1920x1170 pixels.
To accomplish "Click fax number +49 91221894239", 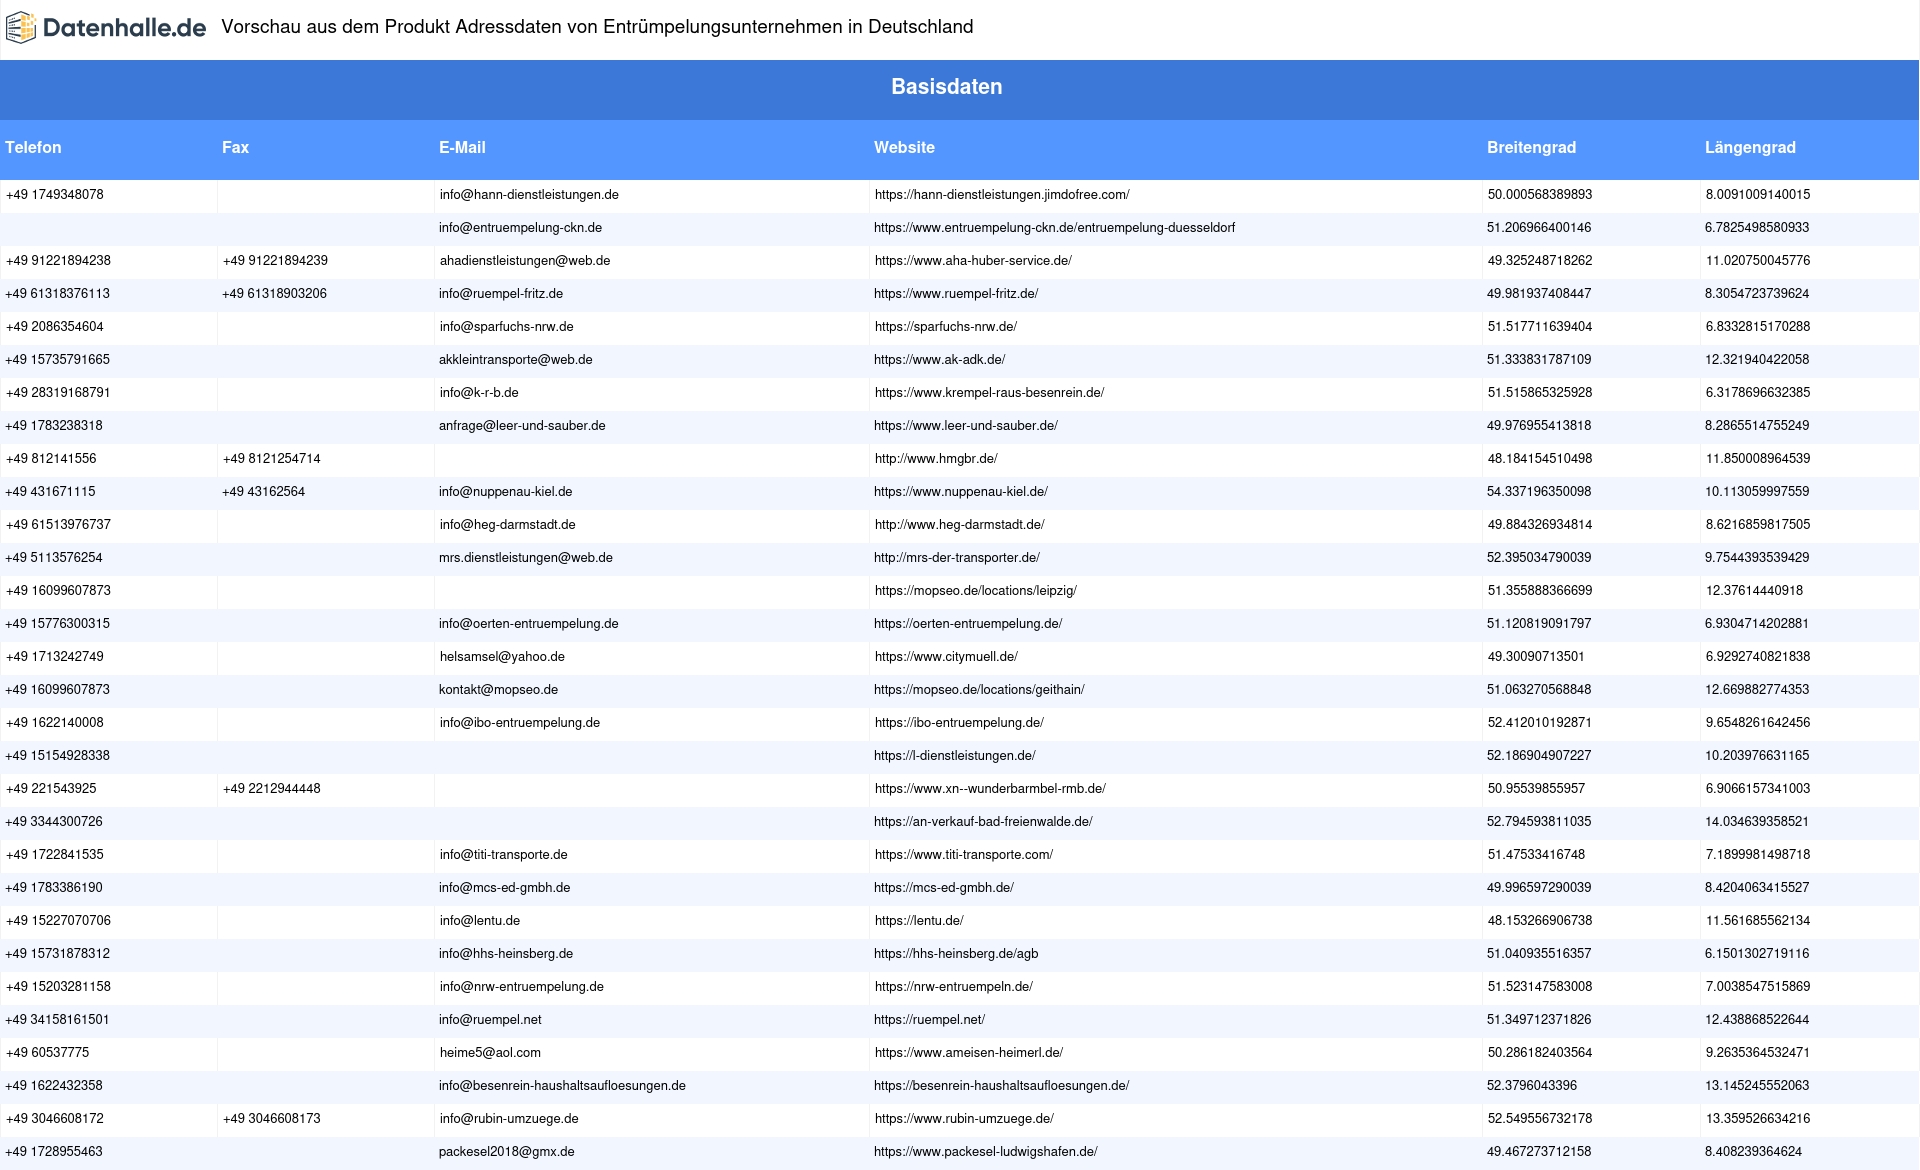I will click(275, 261).
